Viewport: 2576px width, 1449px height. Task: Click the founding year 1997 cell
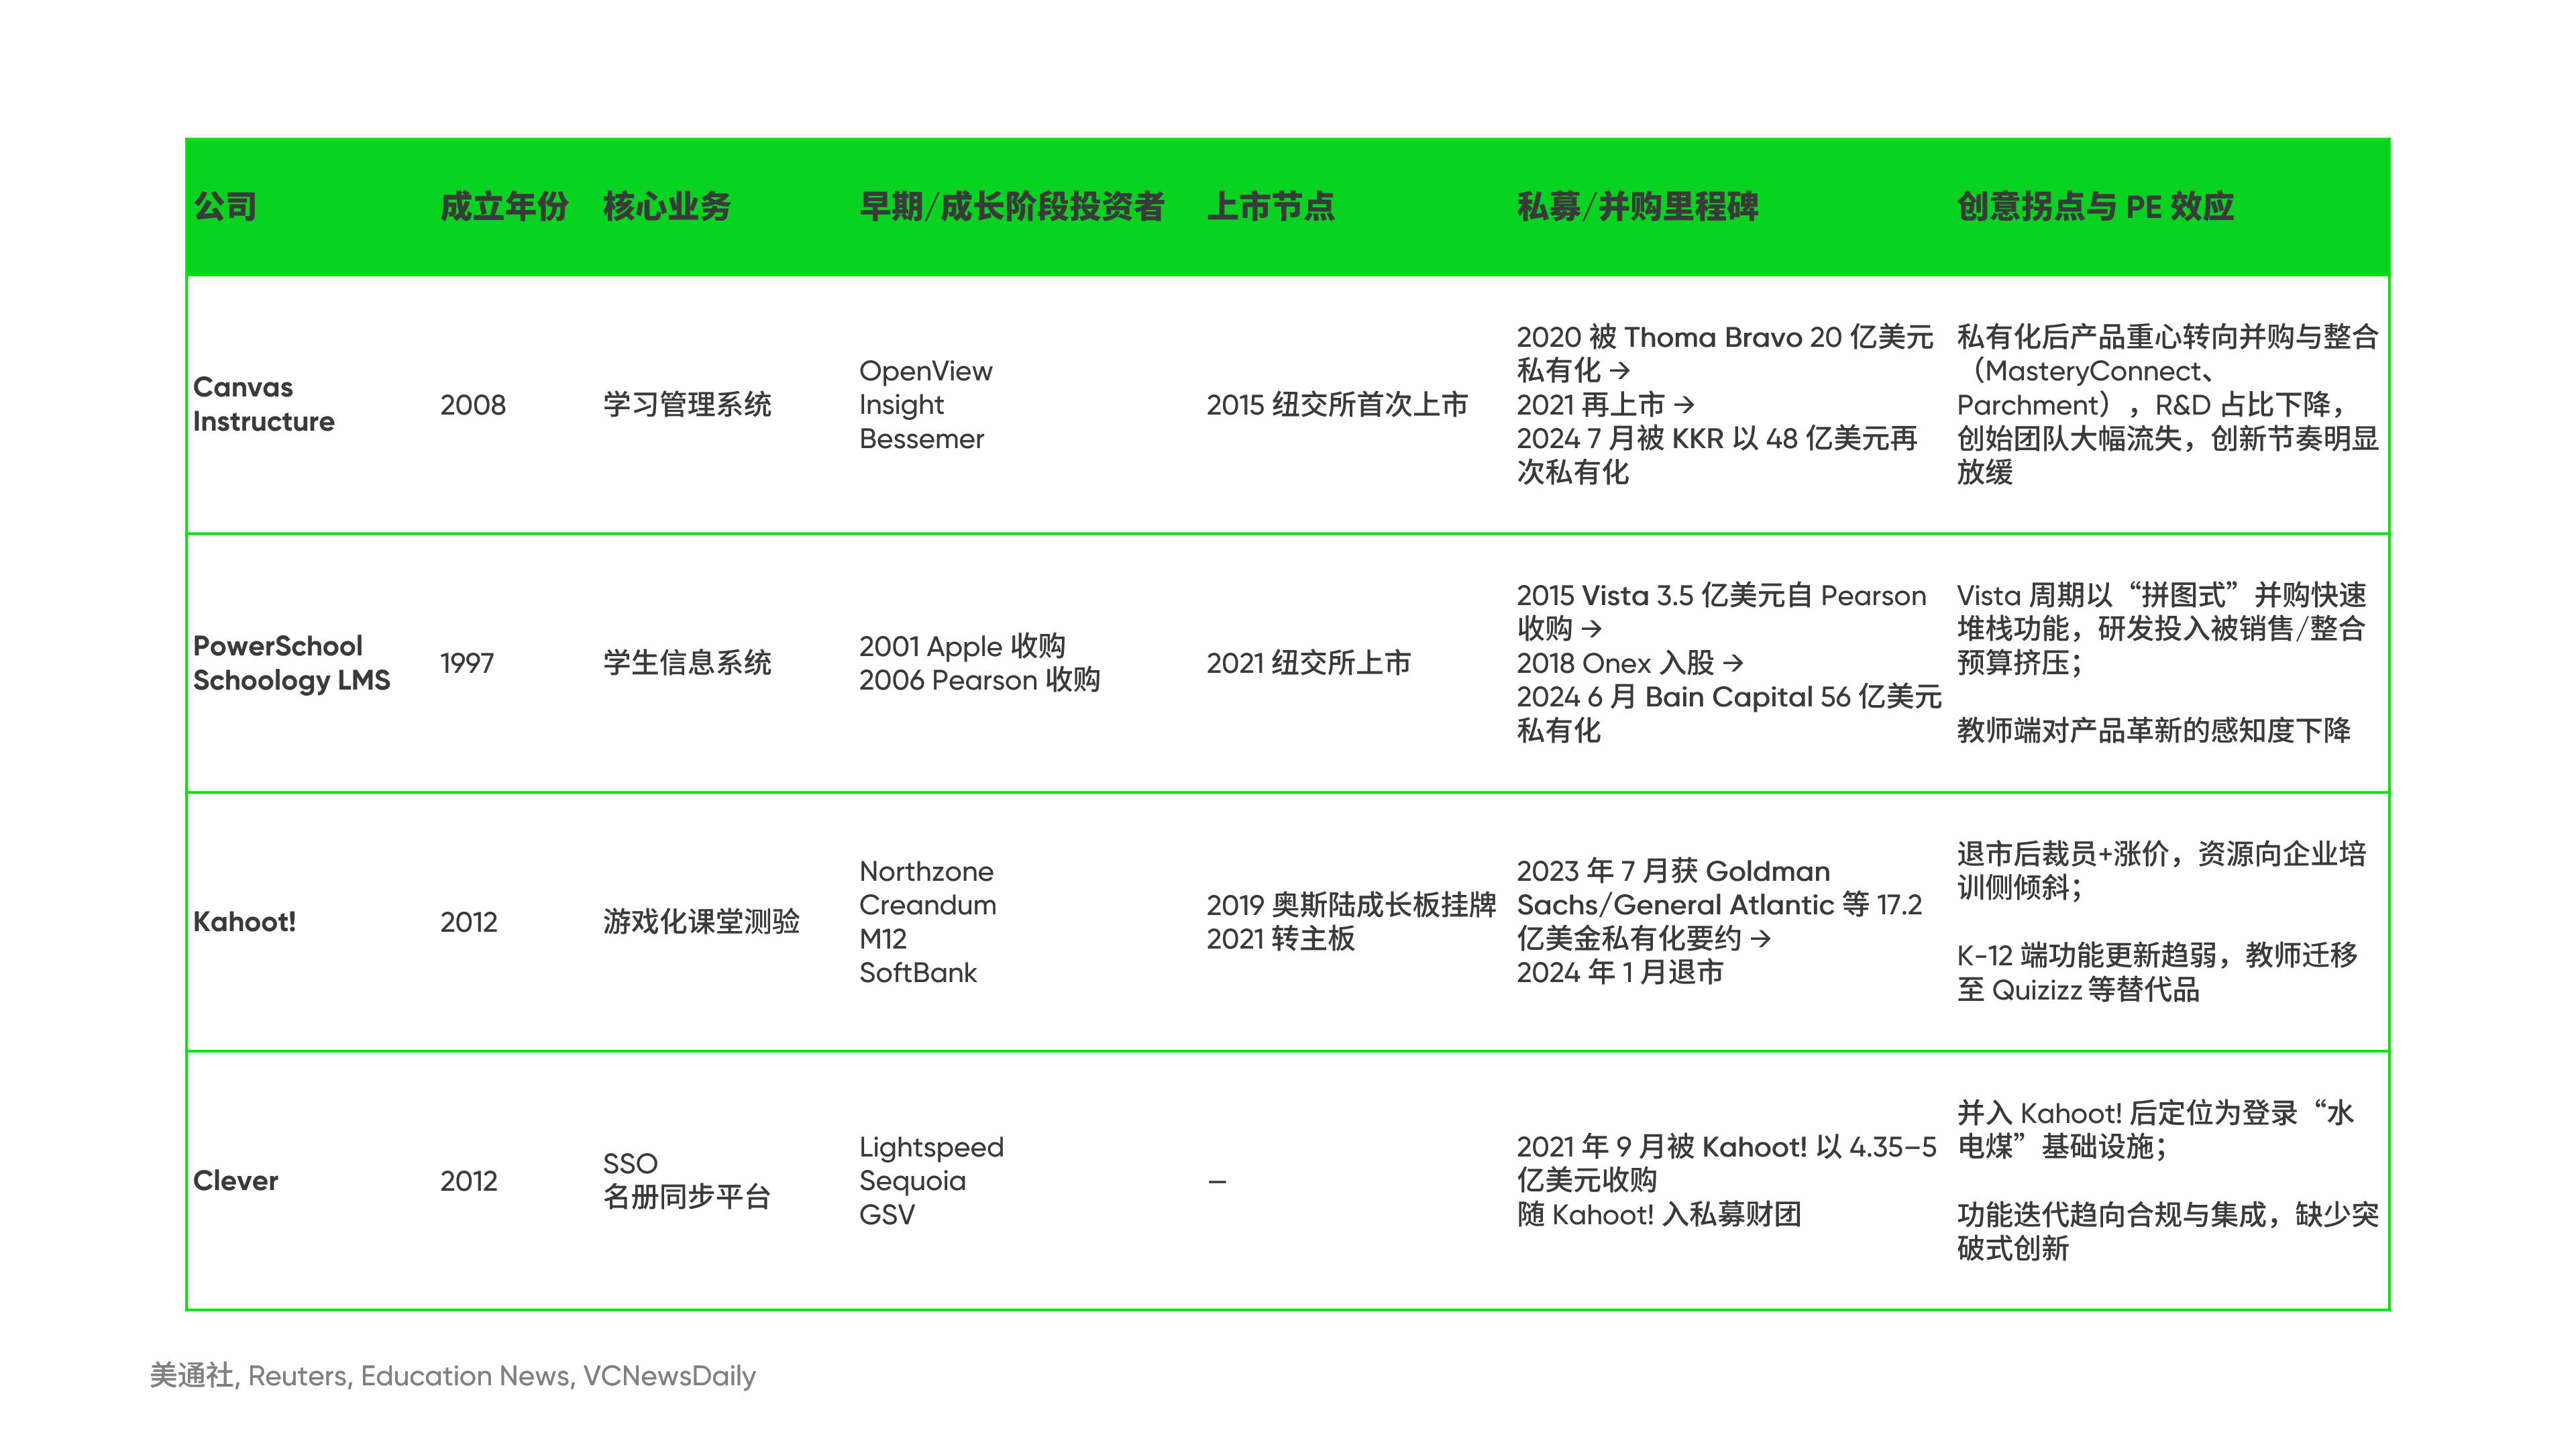[x=467, y=663]
